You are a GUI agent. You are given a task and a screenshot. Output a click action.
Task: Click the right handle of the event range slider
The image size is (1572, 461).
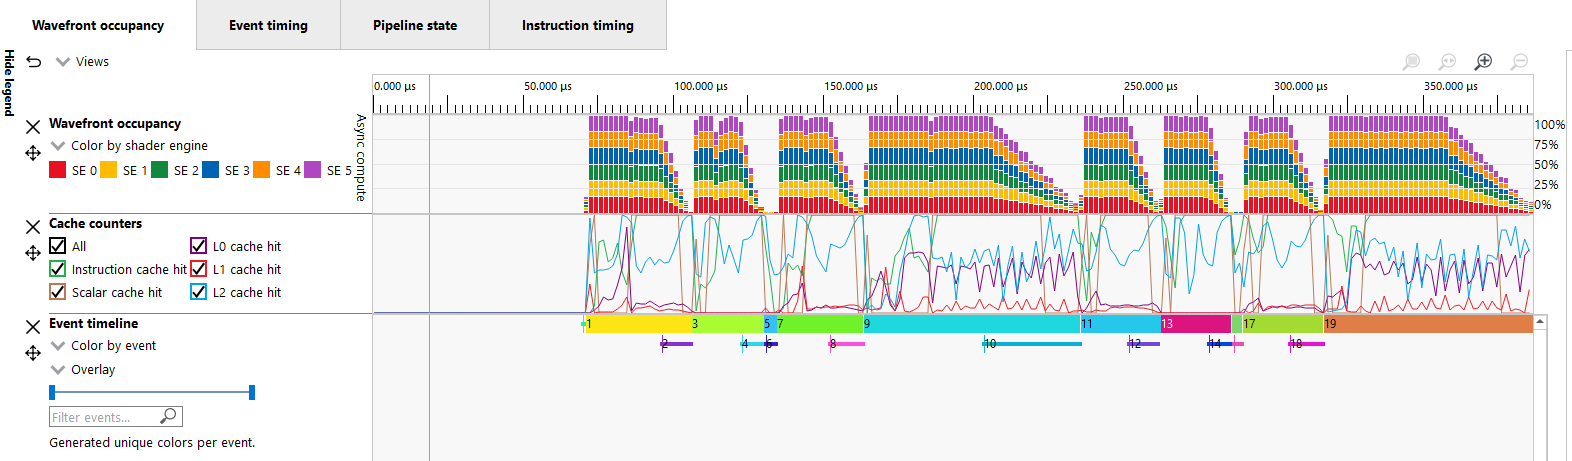252,392
